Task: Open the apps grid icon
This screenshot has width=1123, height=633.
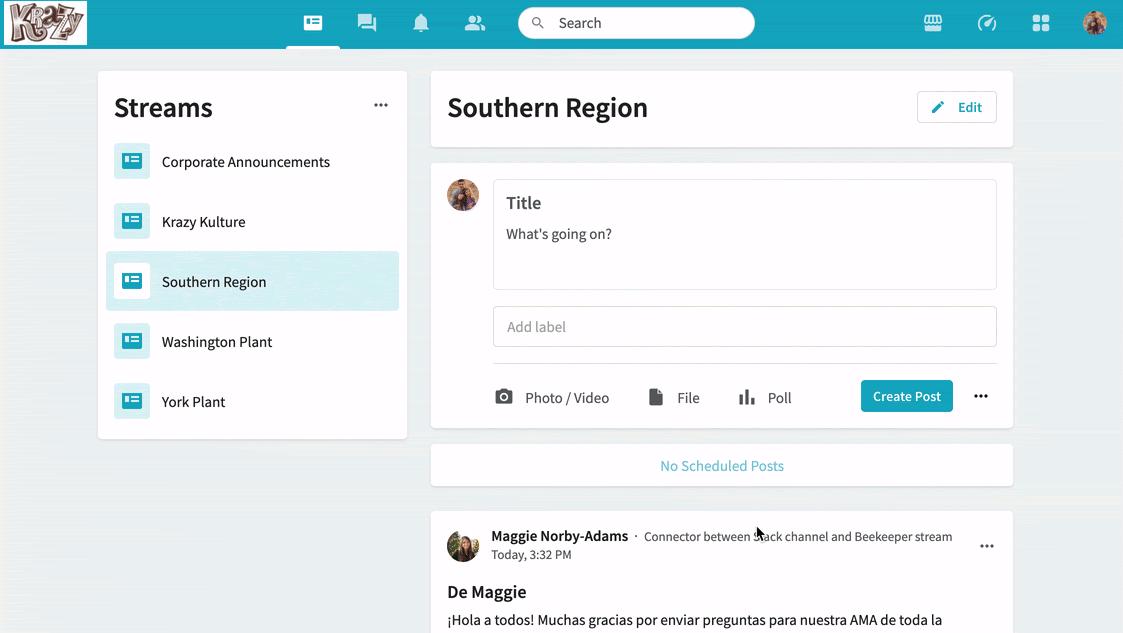Action: coord(1041,23)
